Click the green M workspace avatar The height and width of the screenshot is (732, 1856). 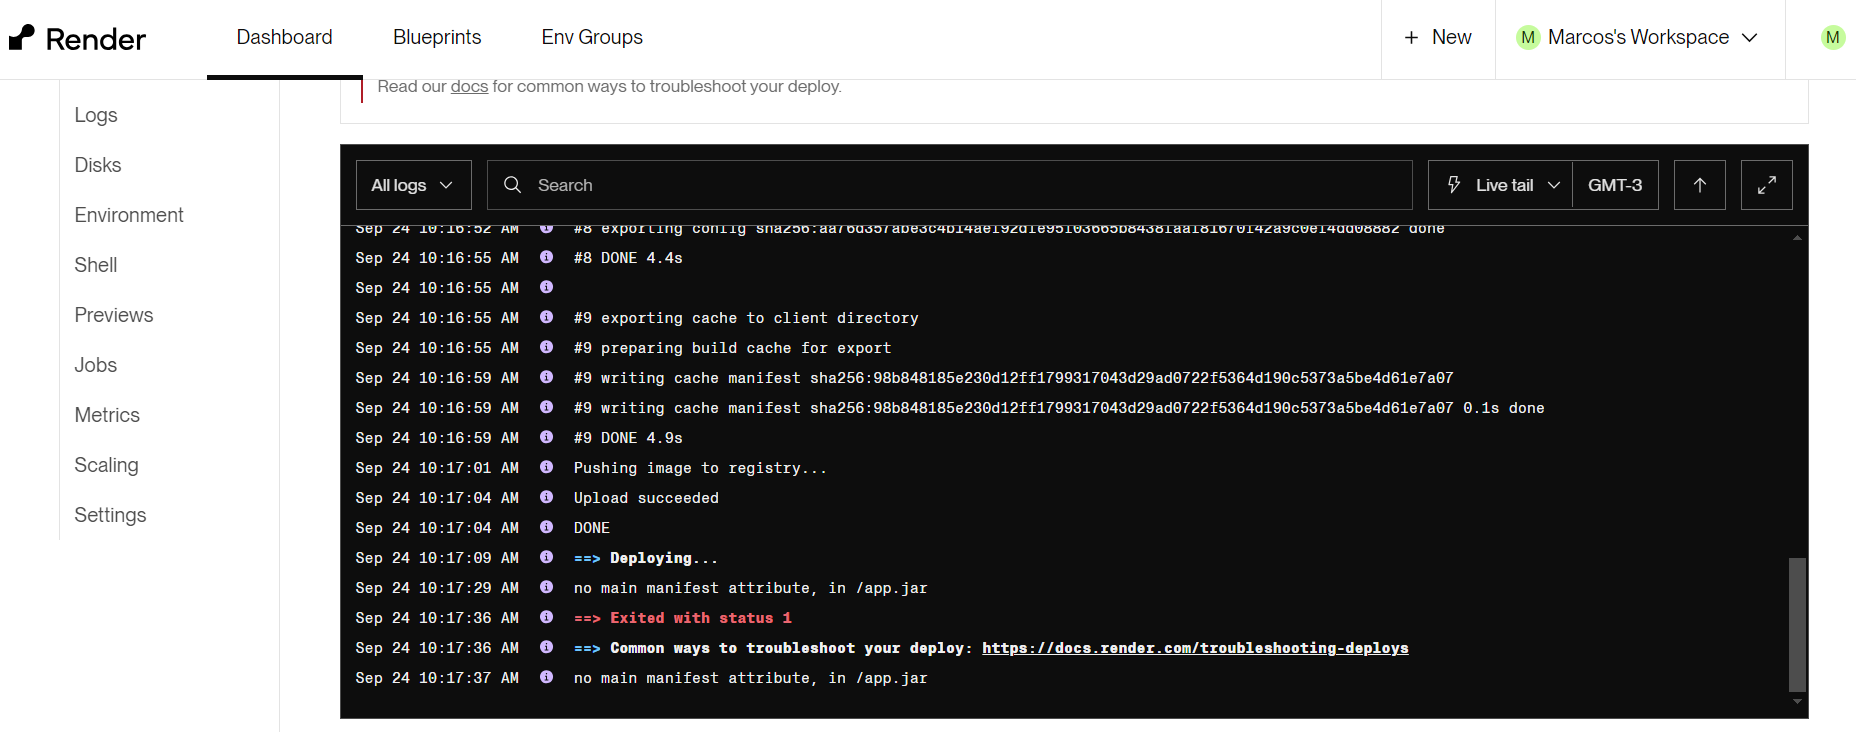point(1528,38)
